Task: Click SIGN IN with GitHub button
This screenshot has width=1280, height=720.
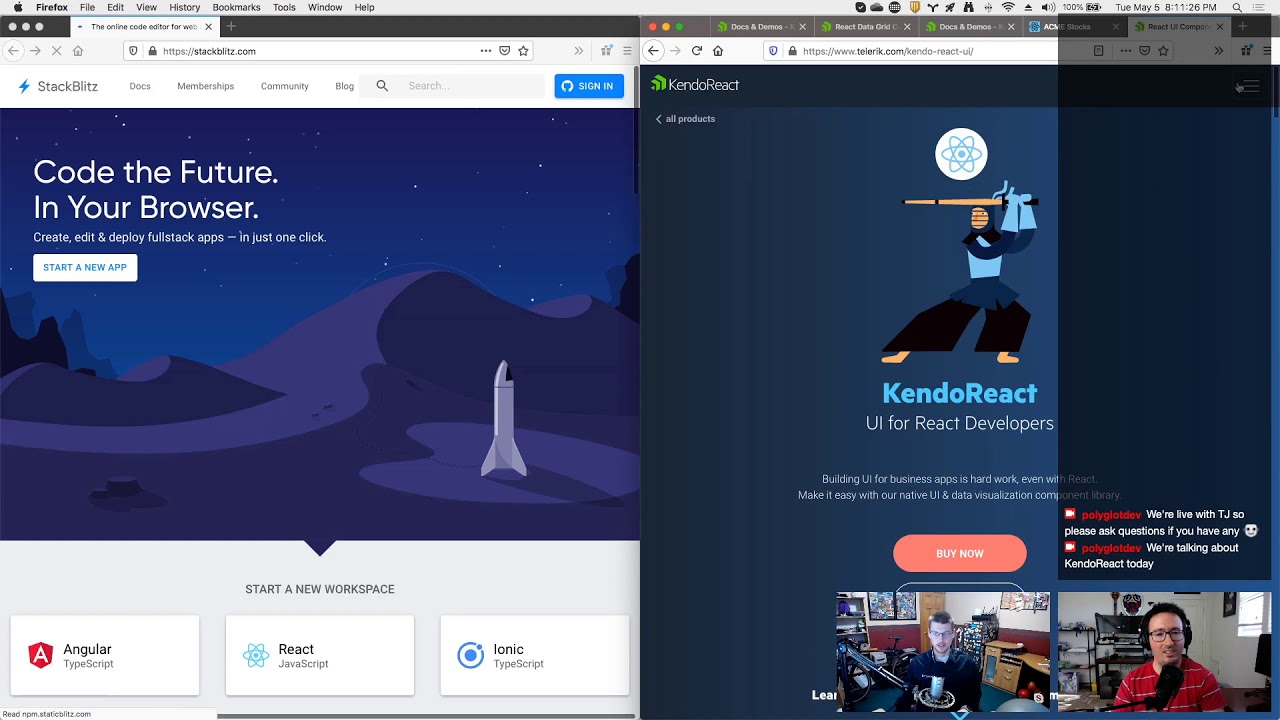Action: pyautogui.click(x=589, y=86)
